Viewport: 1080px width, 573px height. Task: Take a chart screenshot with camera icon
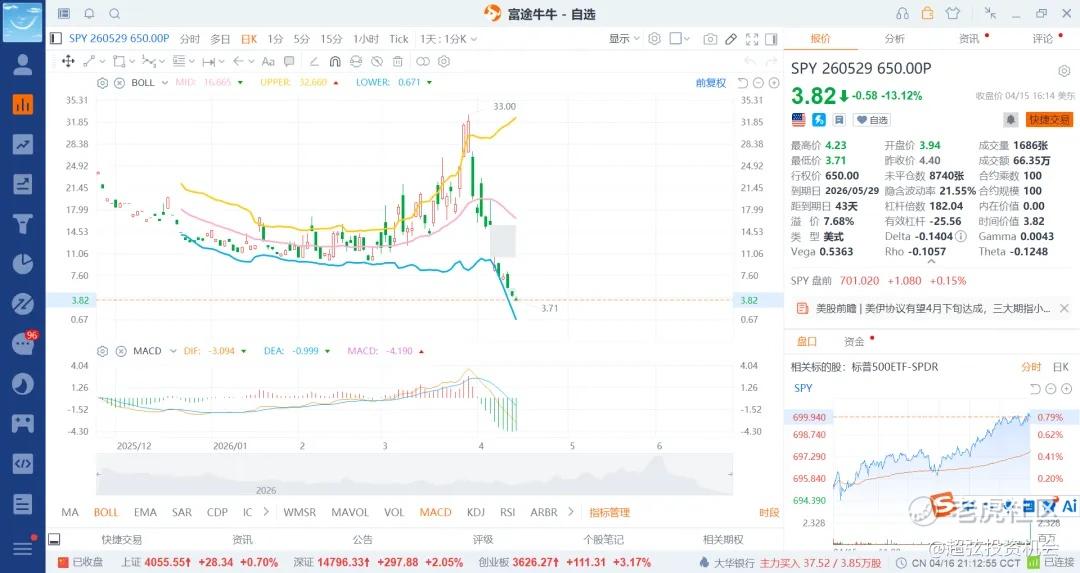pyautogui.click(x=710, y=39)
